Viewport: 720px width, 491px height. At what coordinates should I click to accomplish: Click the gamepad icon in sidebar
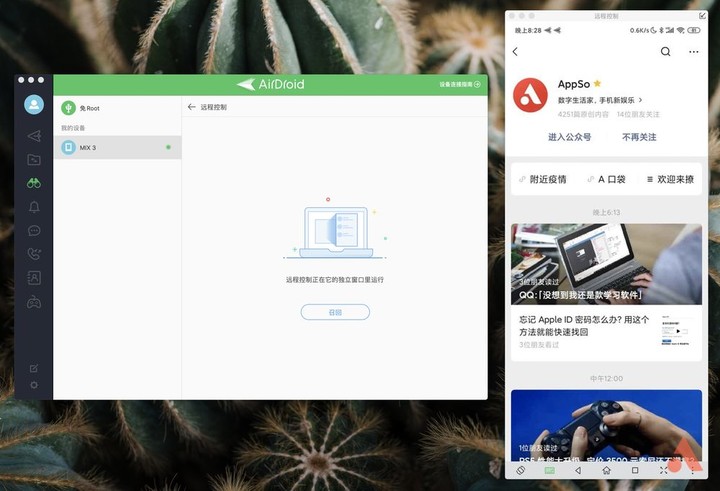coord(34,302)
